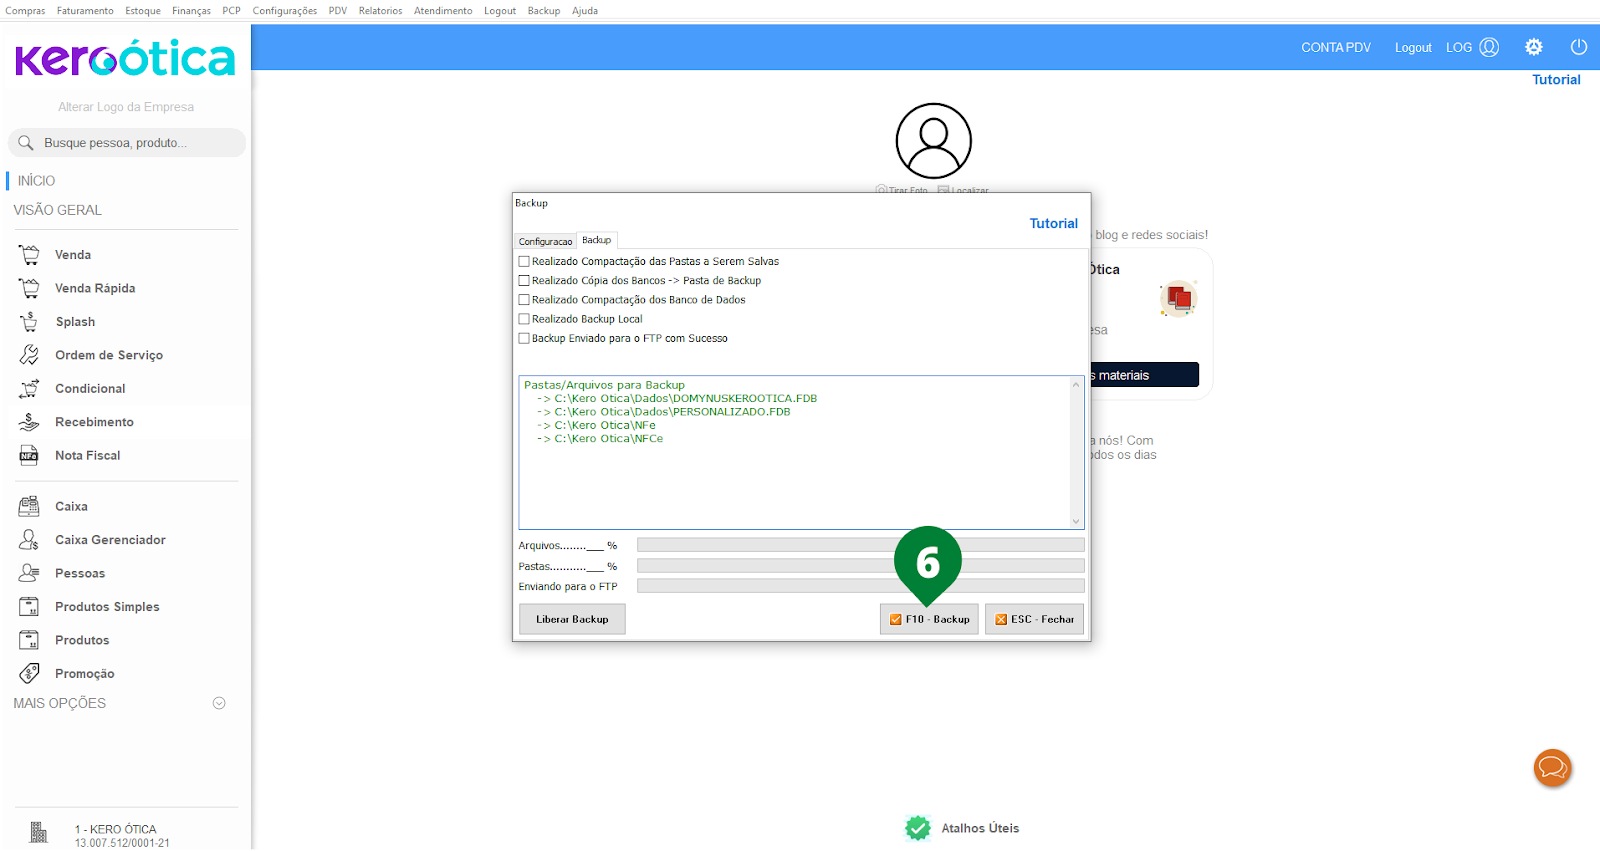The height and width of the screenshot is (851, 1600).
Task: Open the Ajuda menu
Action: (585, 11)
